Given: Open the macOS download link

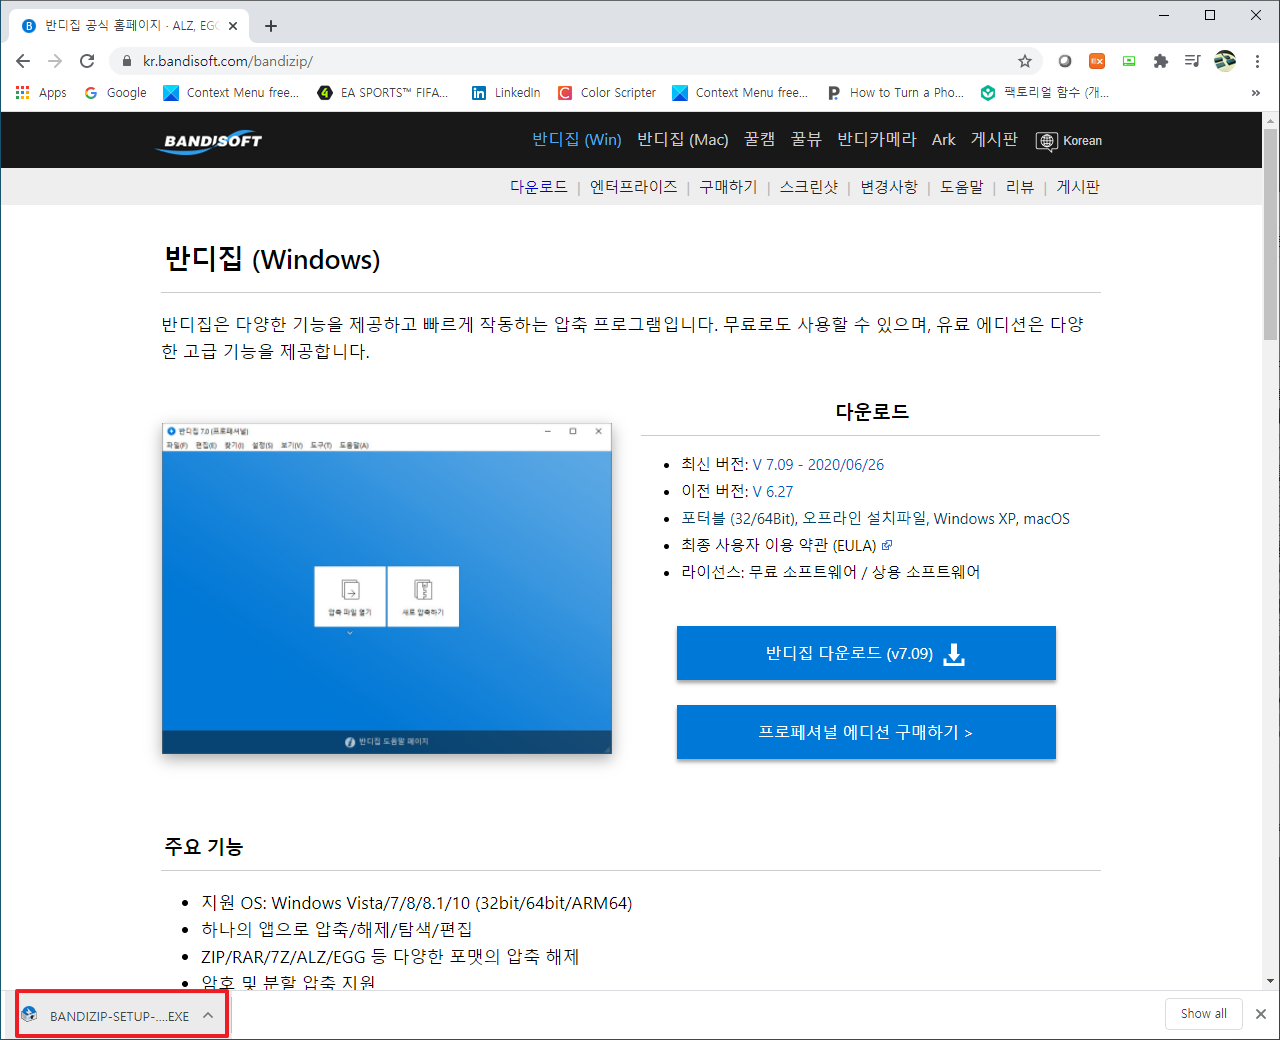Looking at the screenshot, I should click(x=1047, y=518).
